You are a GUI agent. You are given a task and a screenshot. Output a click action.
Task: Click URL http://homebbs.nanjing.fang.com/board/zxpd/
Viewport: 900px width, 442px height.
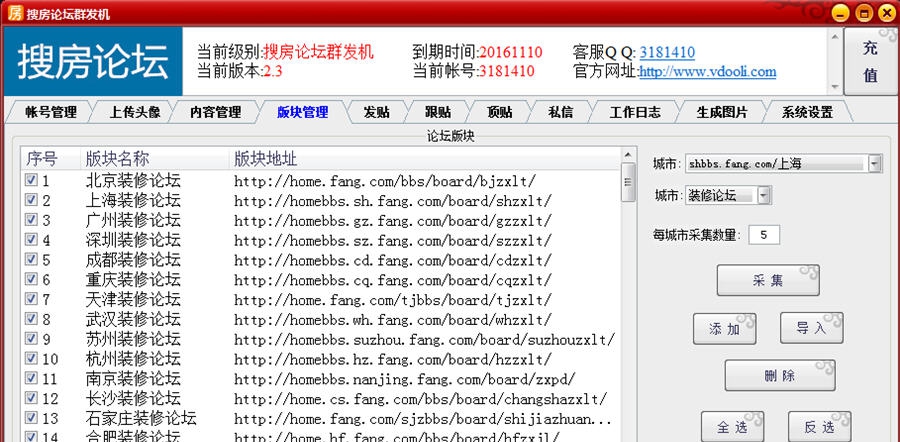(405, 378)
